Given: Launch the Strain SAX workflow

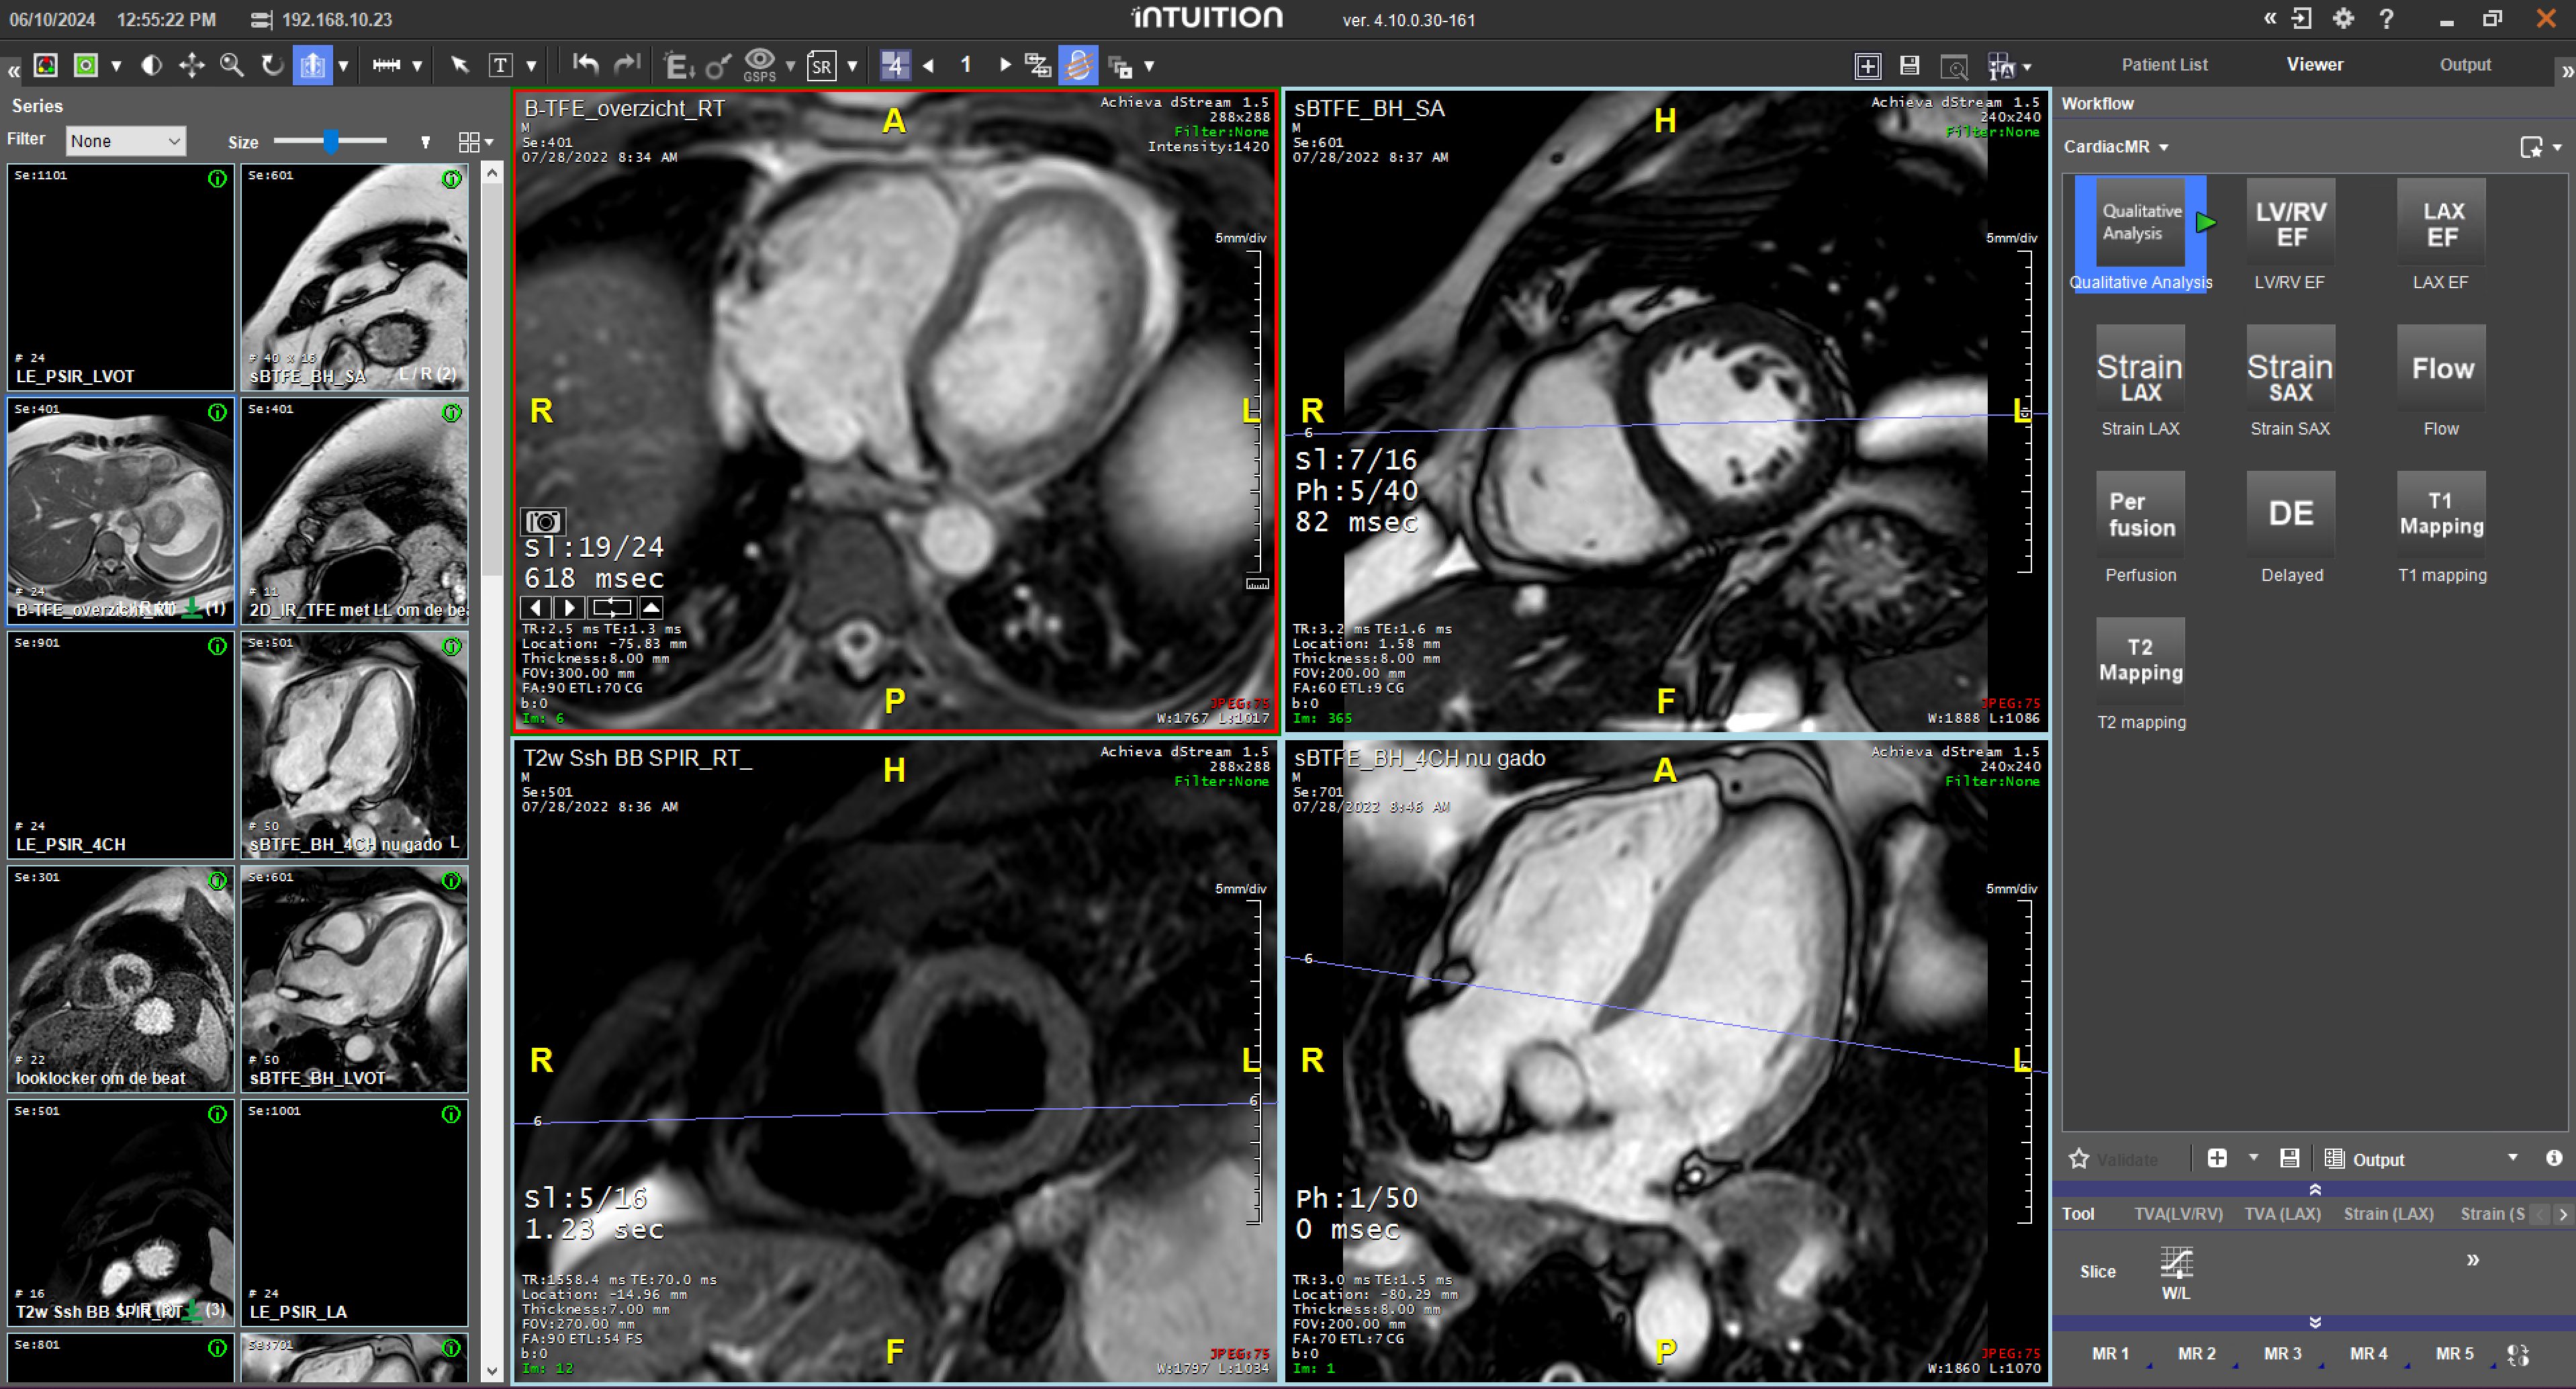Looking at the screenshot, I should 2290,382.
